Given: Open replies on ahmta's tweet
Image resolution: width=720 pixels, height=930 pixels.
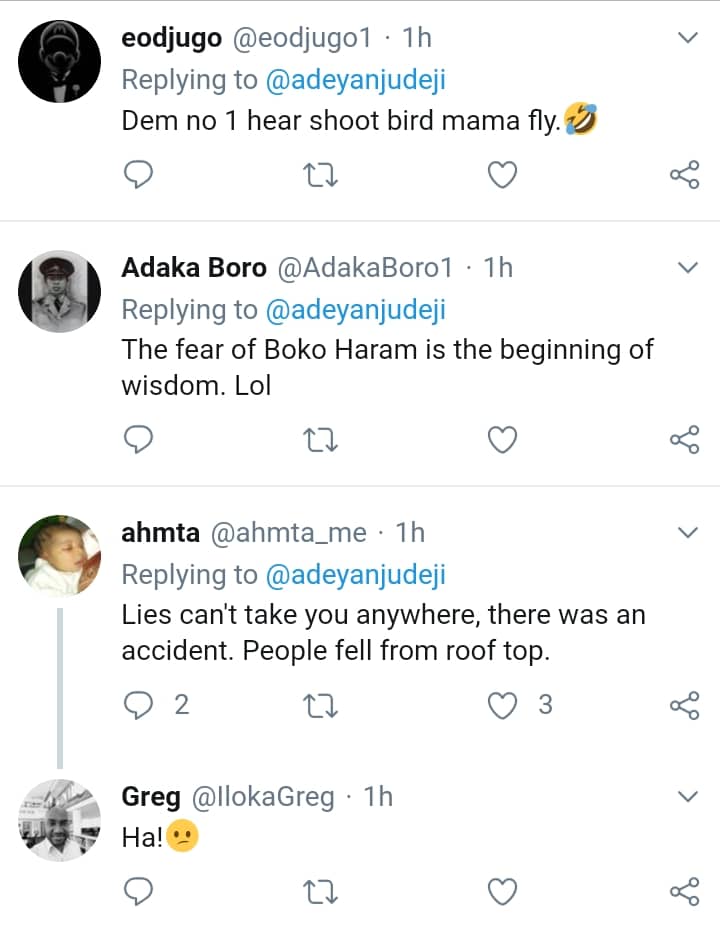Looking at the screenshot, I should tap(139, 705).
